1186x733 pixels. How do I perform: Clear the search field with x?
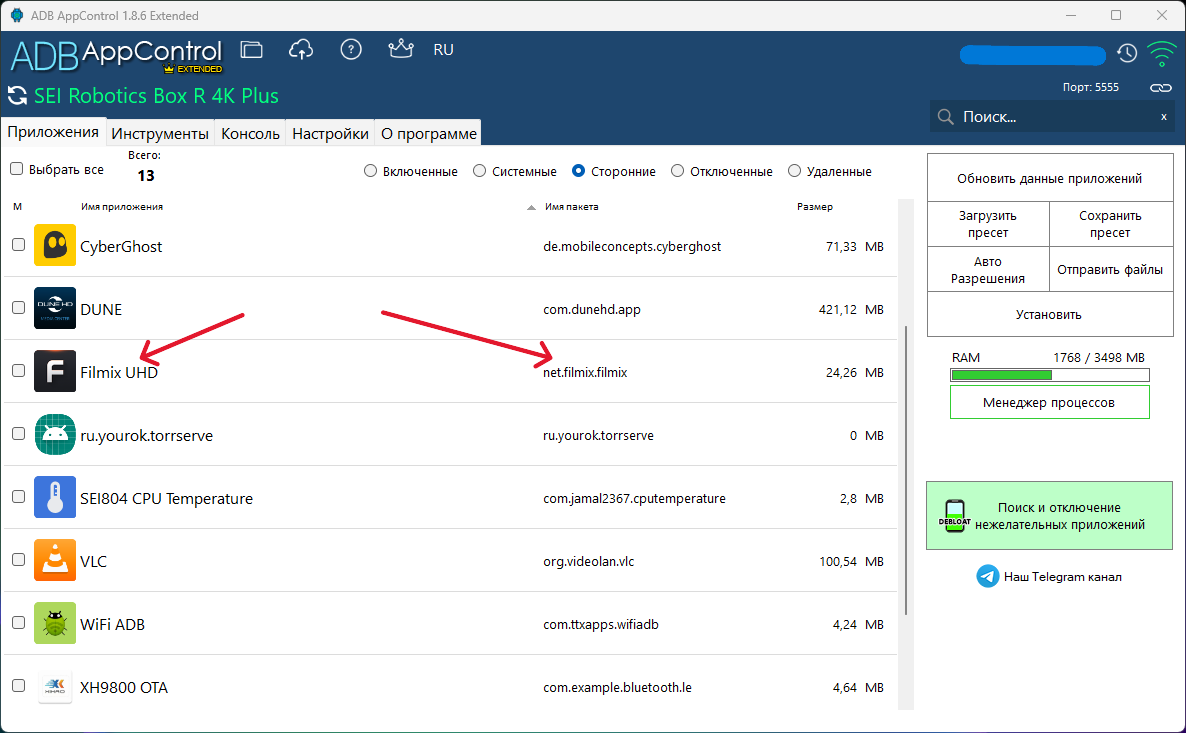click(1163, 116)
